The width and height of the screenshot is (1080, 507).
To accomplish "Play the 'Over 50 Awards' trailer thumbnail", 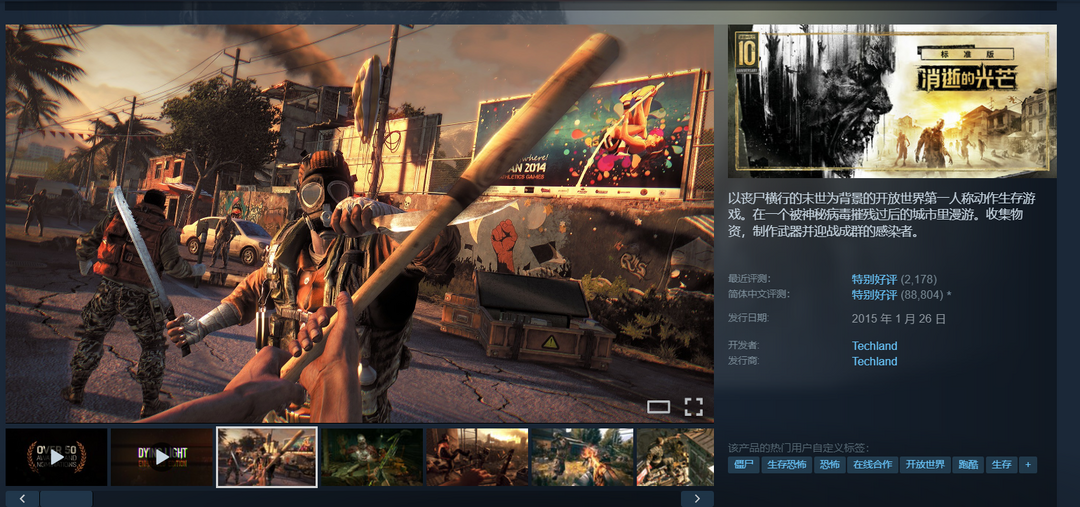I will [x=56, y=457].
